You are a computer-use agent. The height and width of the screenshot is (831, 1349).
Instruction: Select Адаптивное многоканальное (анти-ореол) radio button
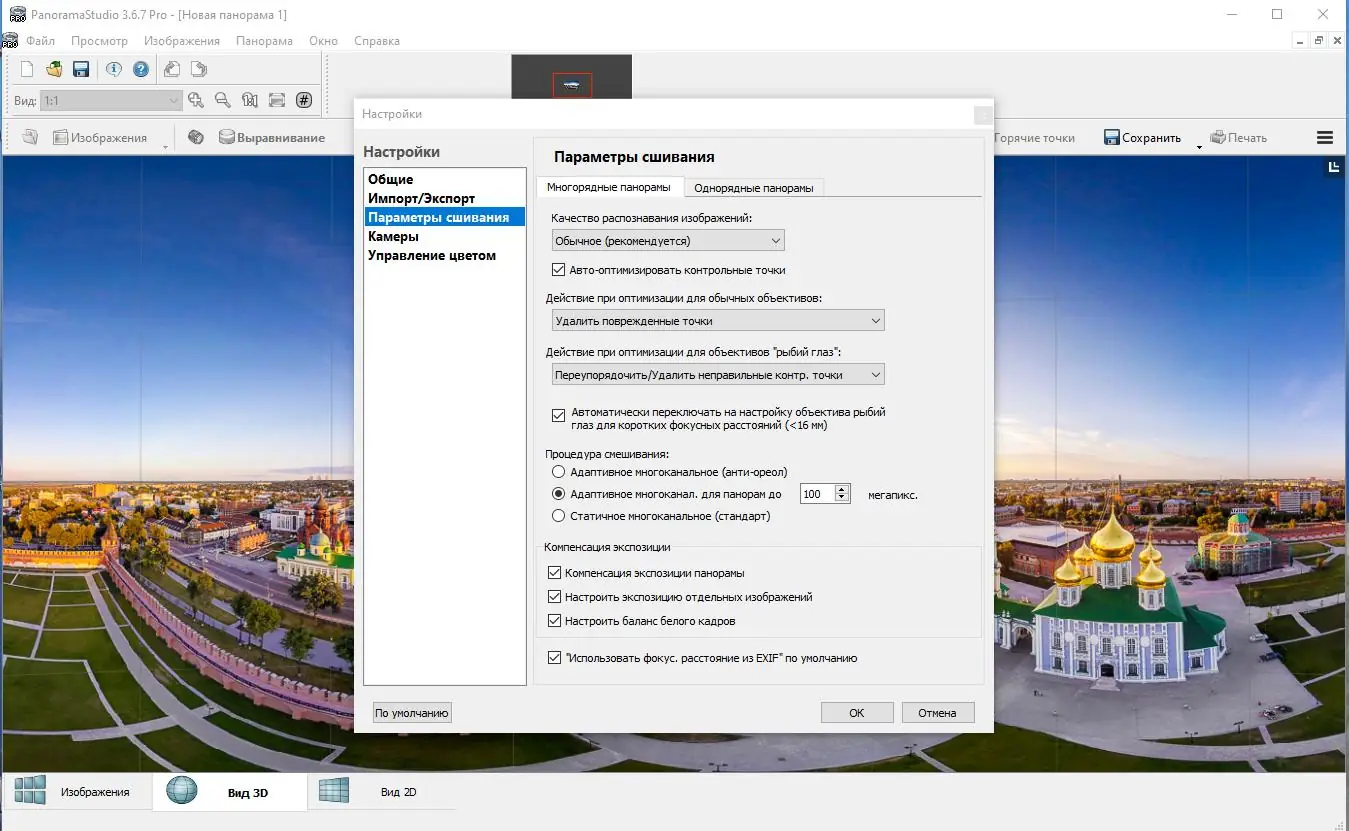[x=558, y=471]
